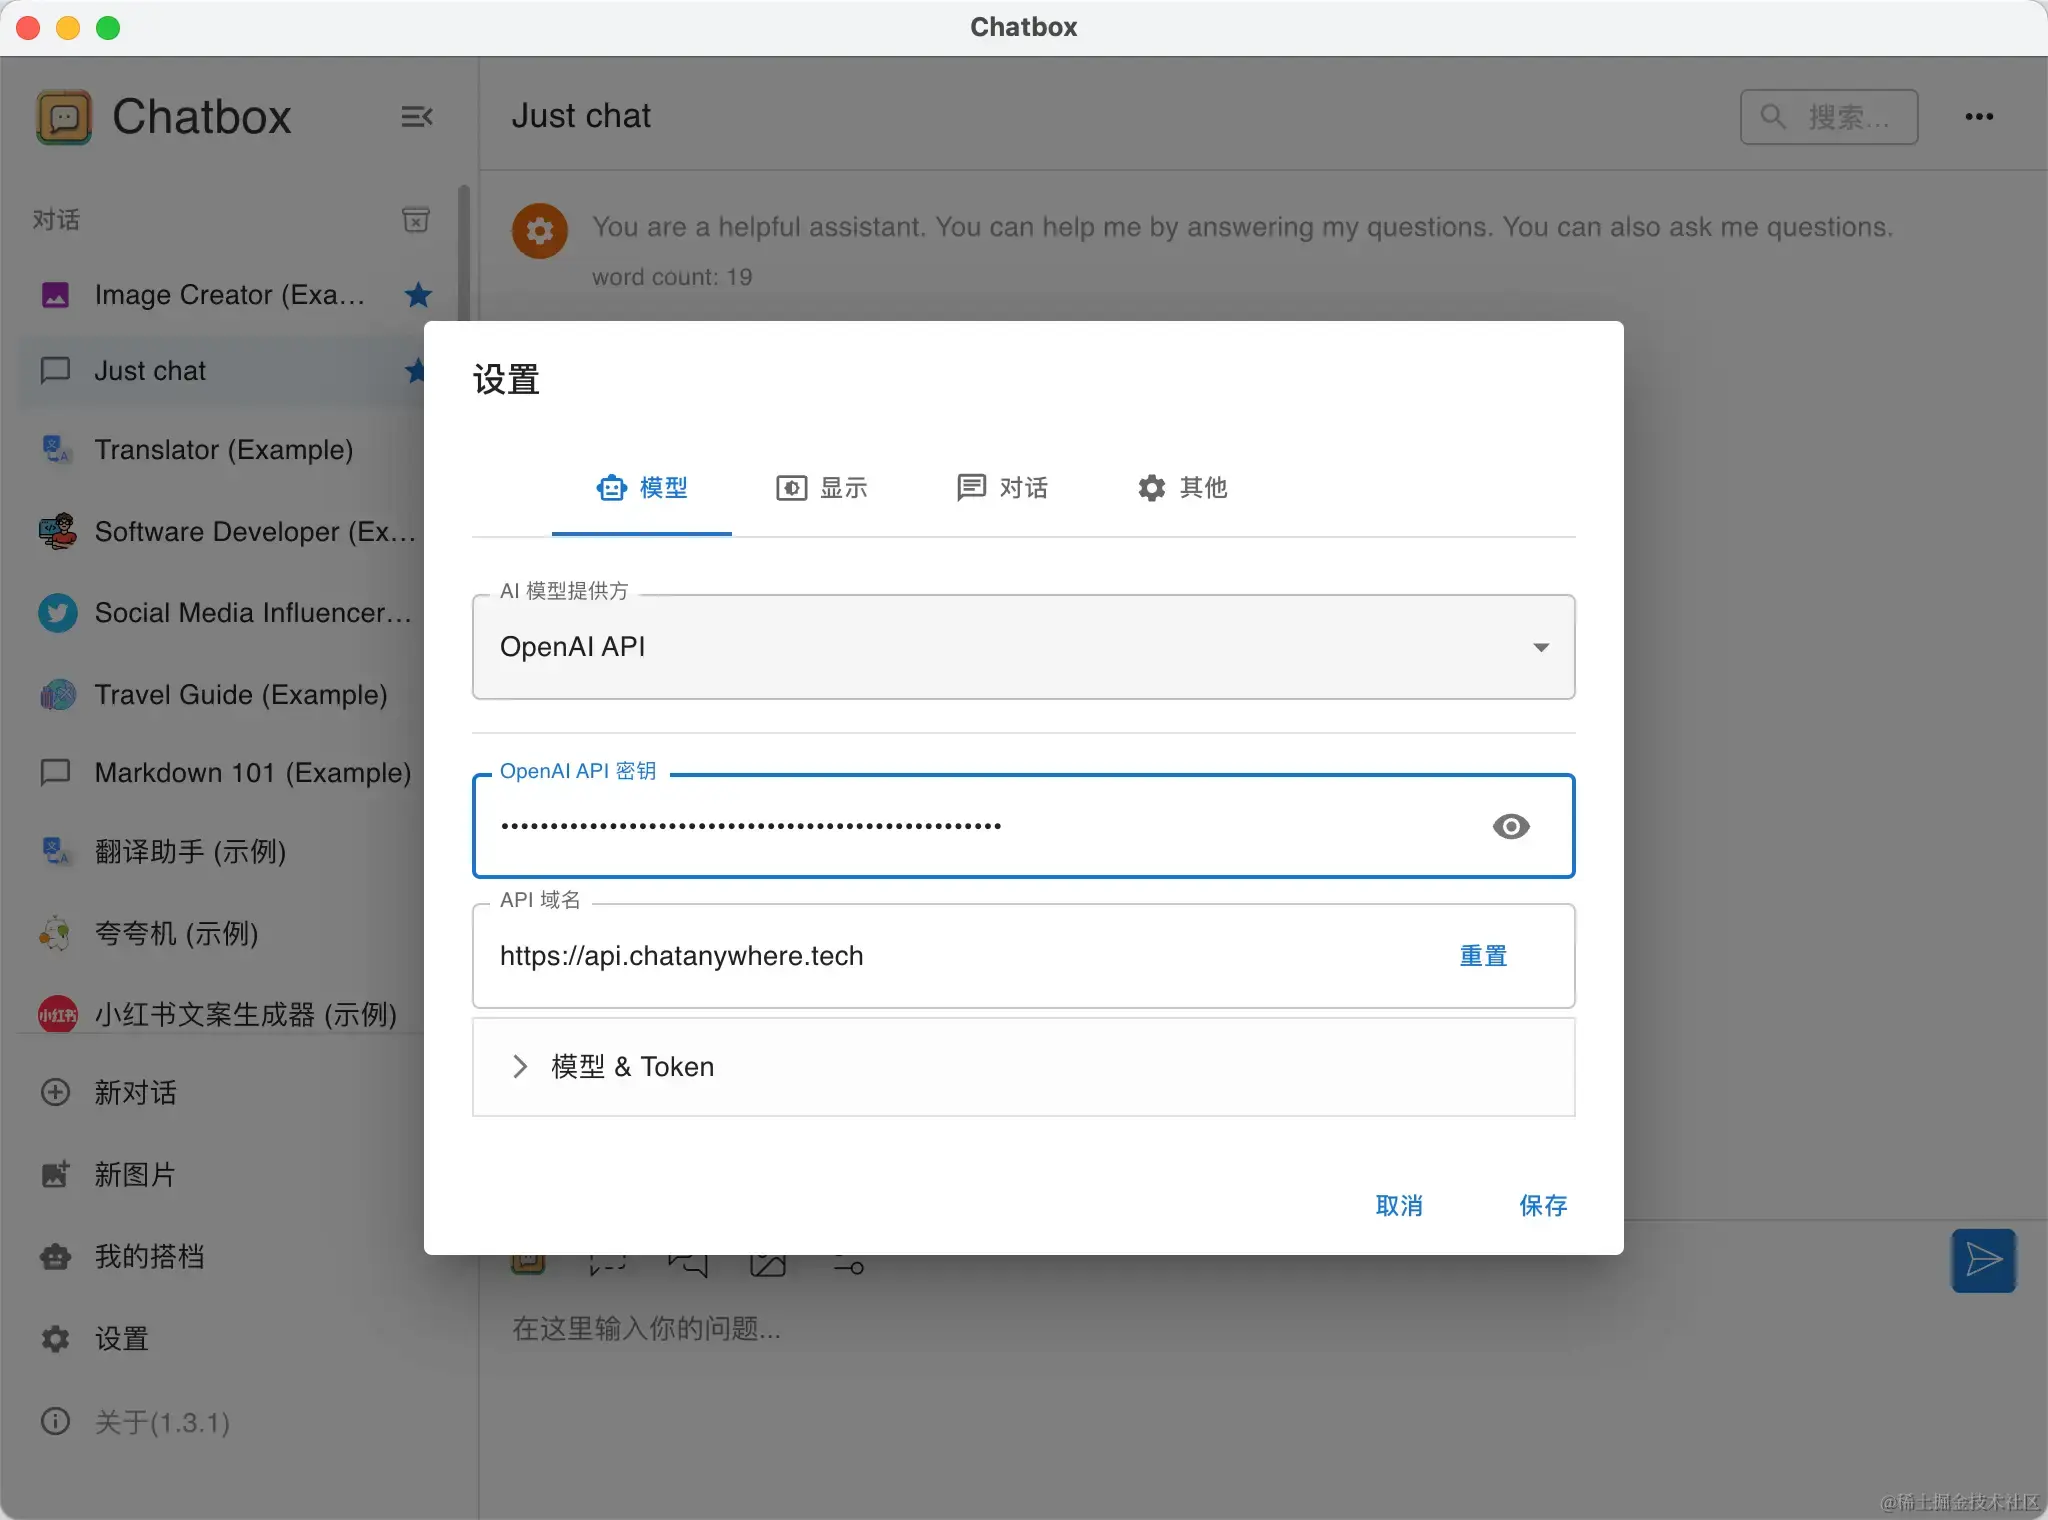Screen dimensions: 2048x1520
Task: Click the plus icon for 新对话
Action: coord(55,1092)
